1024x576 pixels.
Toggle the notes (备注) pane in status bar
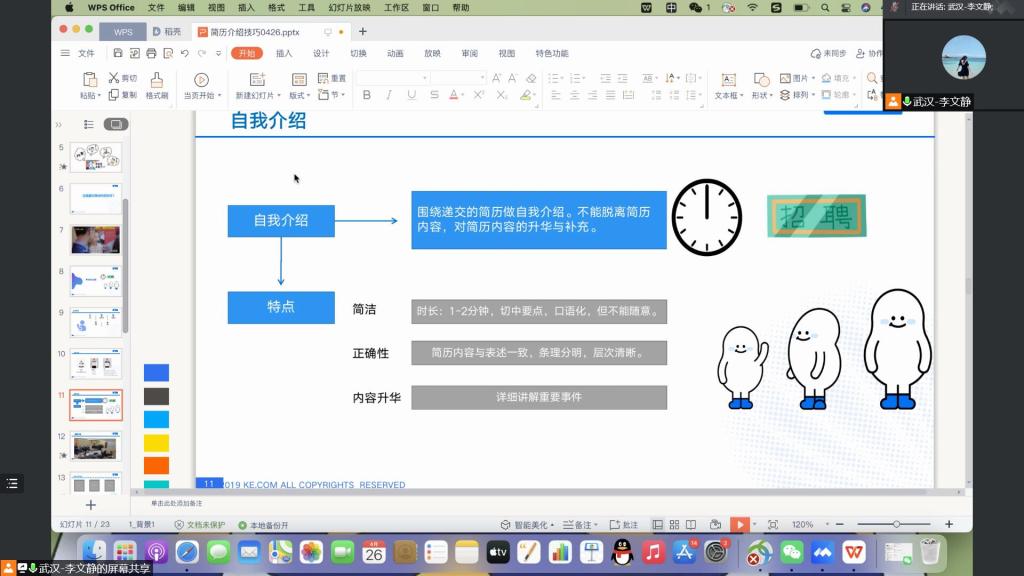579,525
